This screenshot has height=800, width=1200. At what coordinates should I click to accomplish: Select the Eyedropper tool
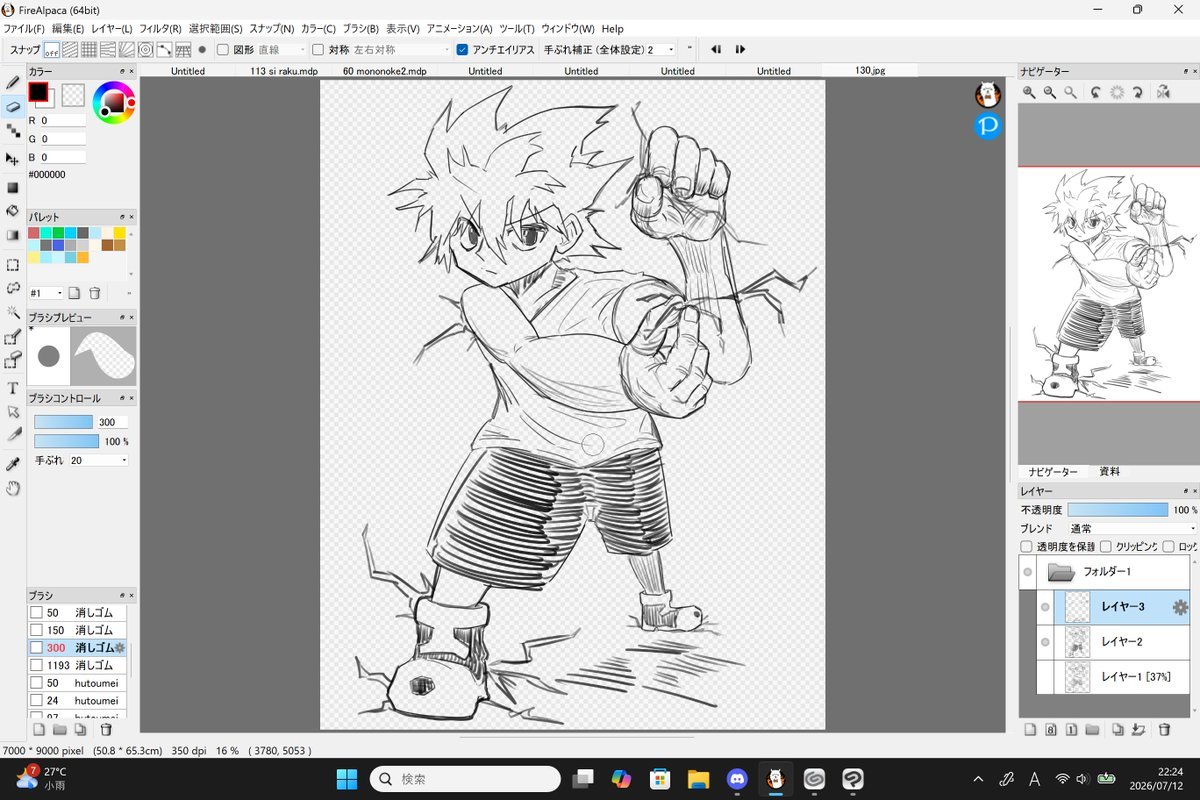[13, 465]
